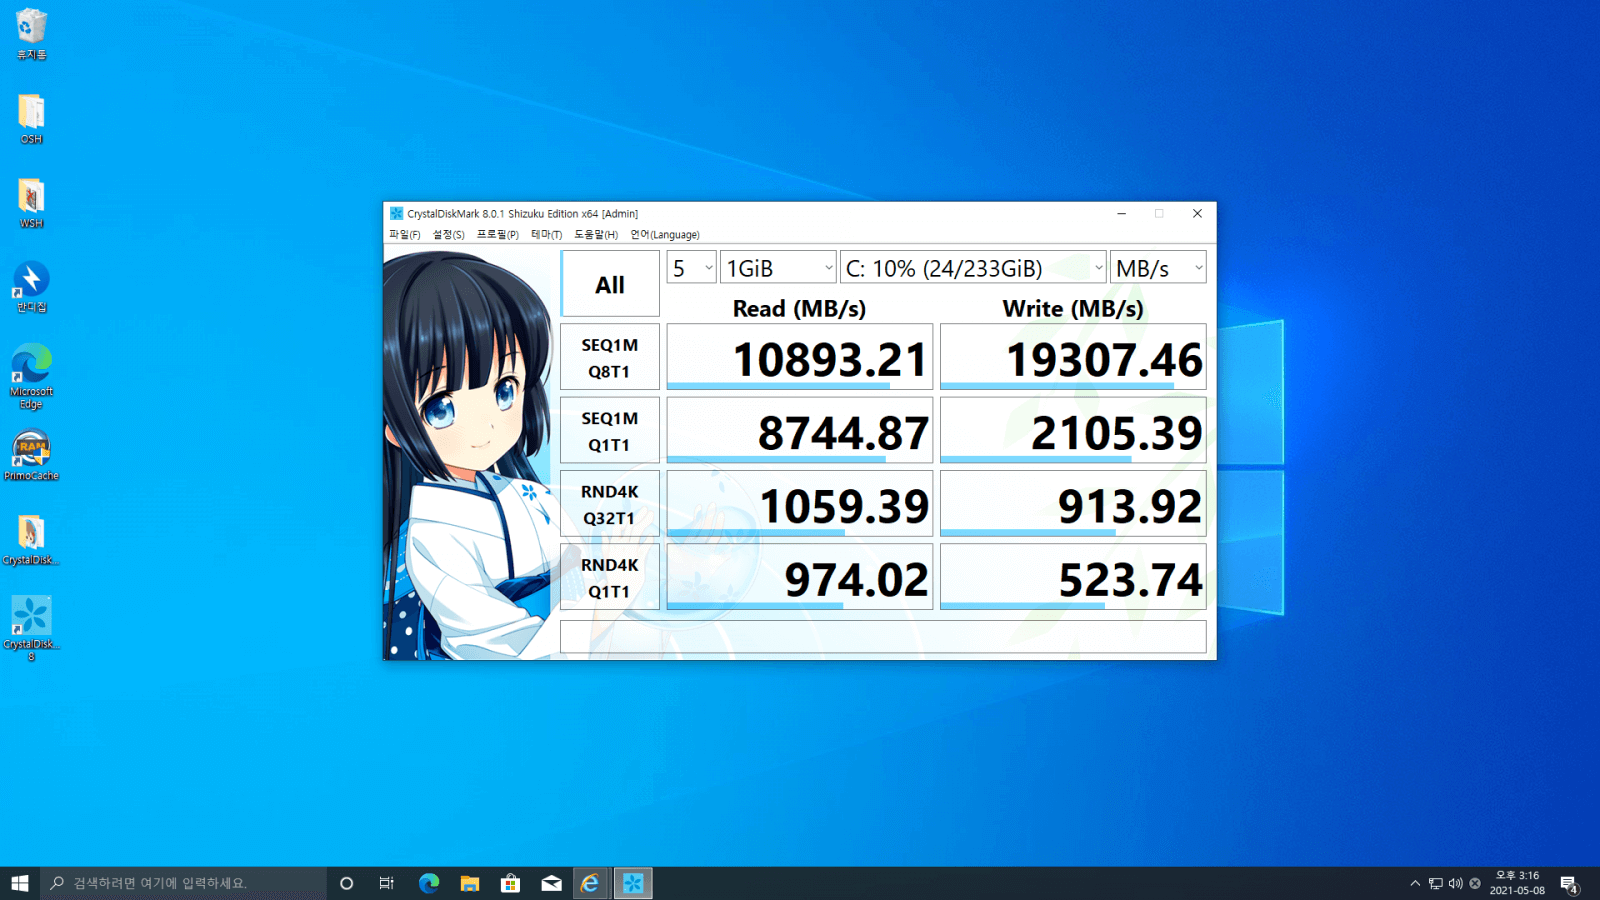Open the drive selection dropdown for C:
The image size is (1600, 900).
pyautogui.click(x=973, y=267)
